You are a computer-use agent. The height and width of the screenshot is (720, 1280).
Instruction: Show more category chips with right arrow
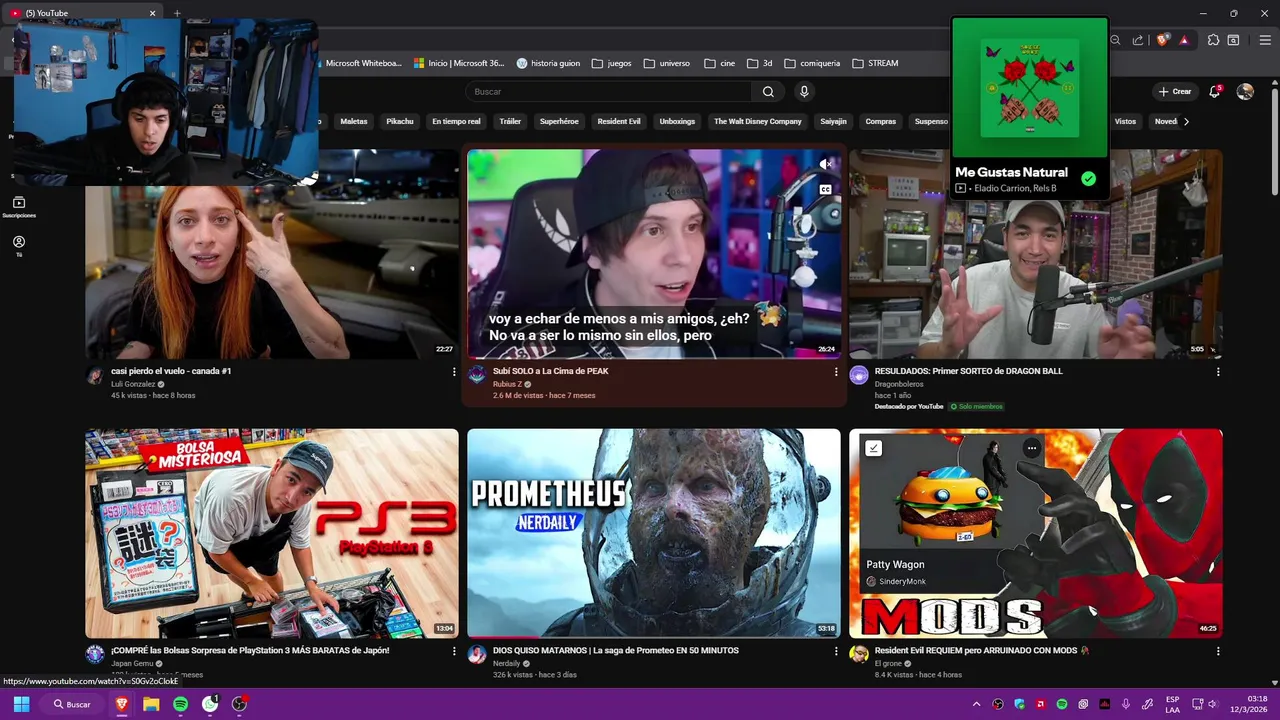click(x=1186, y=121)
